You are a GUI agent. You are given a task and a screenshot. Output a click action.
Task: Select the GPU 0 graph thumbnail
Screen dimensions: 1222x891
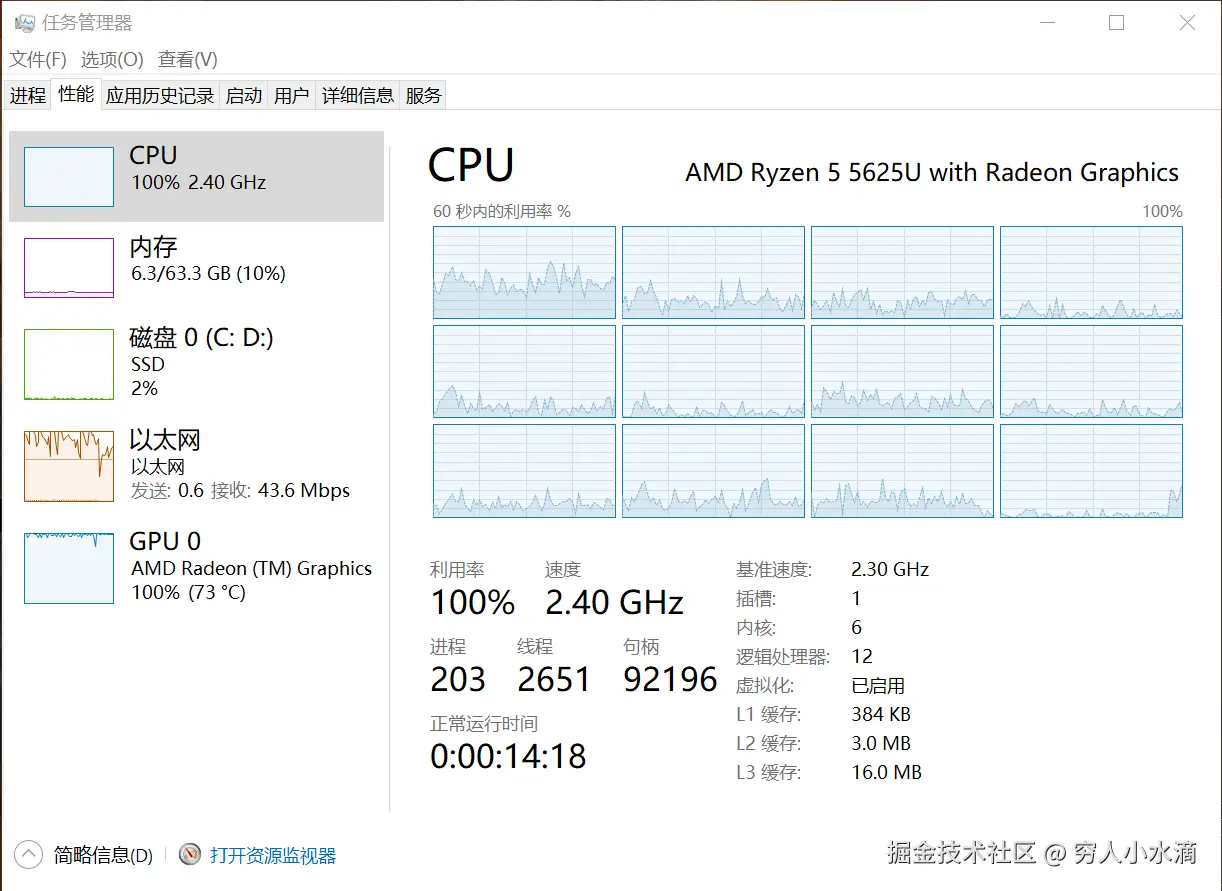69,568
